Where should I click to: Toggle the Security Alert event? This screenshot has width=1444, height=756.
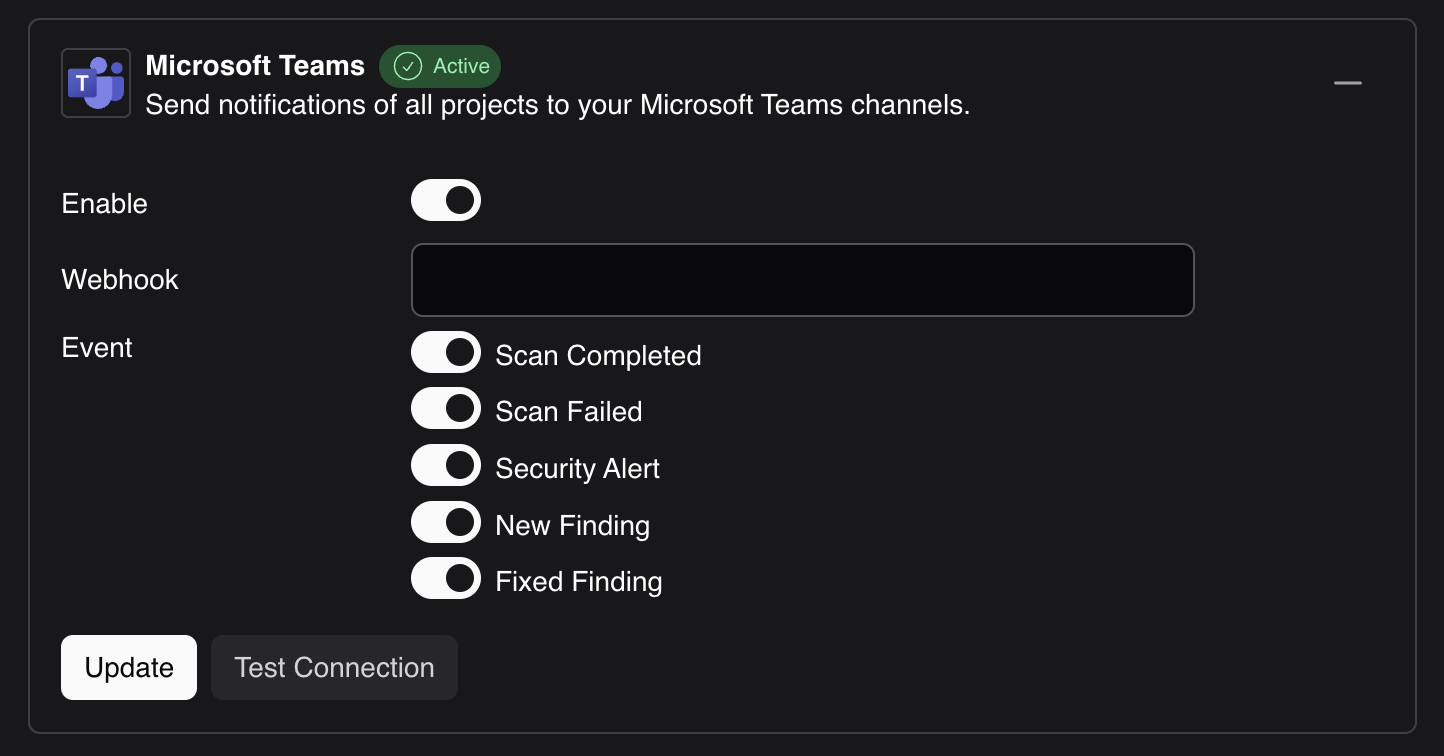click(446, 465)
